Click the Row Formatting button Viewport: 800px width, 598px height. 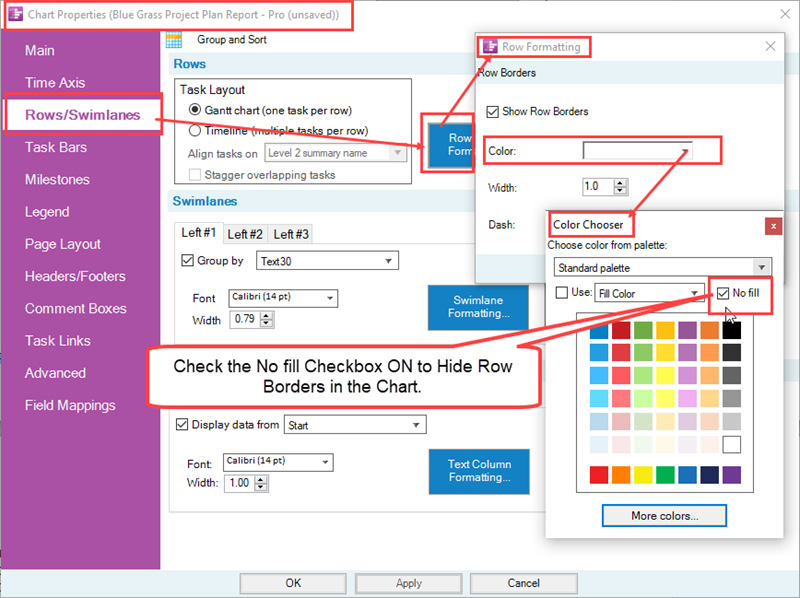[451, 144]
